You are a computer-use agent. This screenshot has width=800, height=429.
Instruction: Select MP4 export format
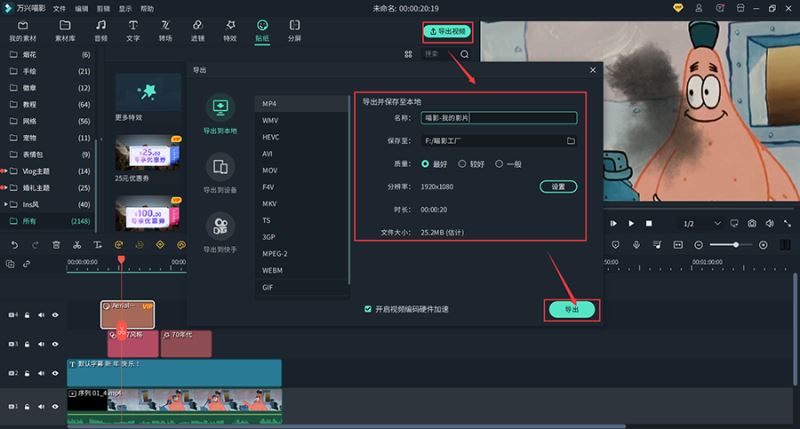click(x=302, y=104)
